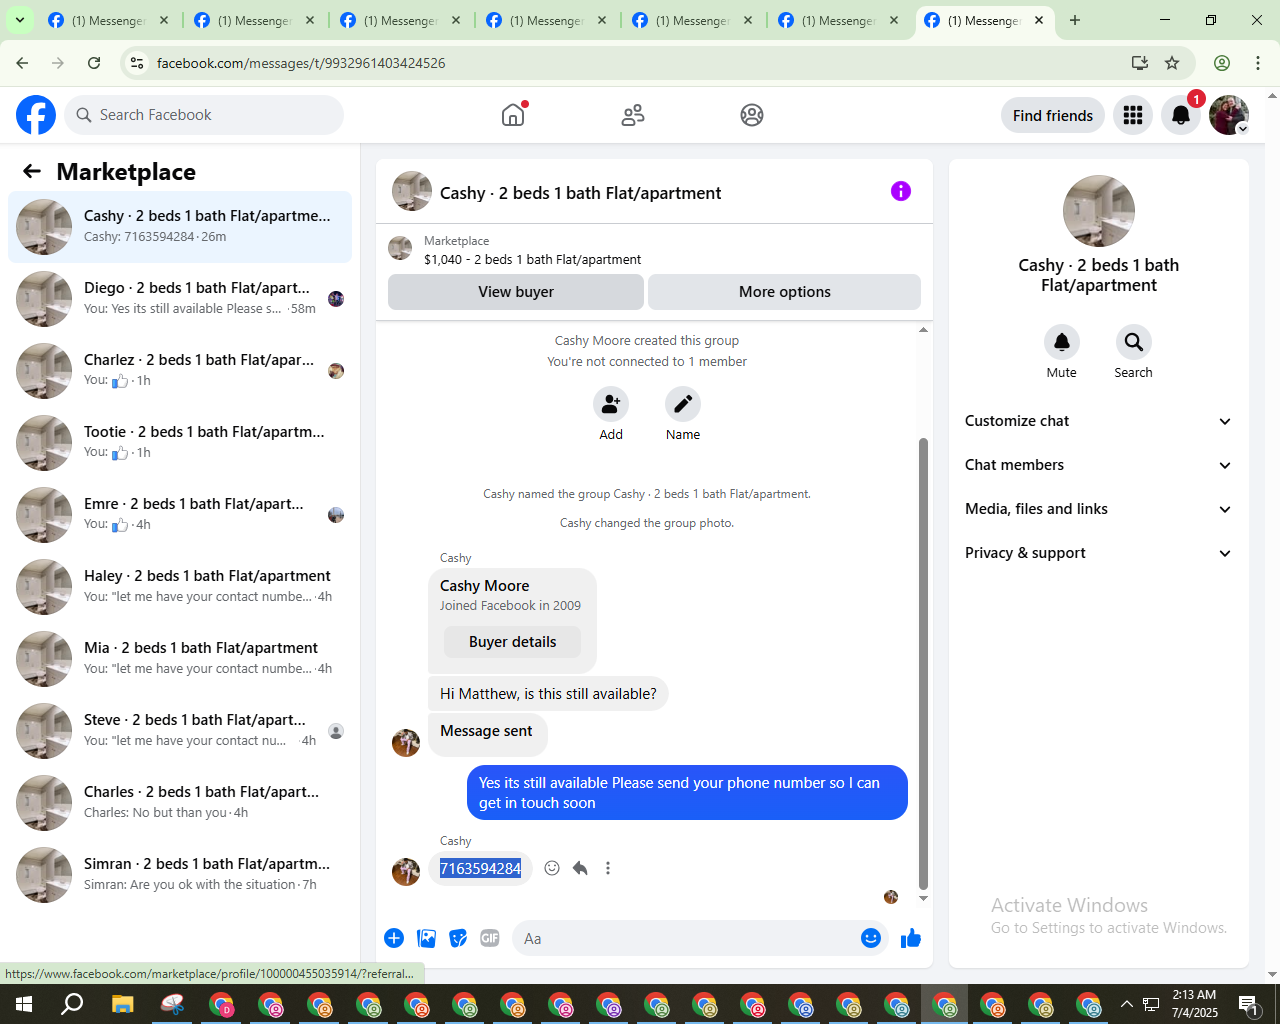Open conversation information purple icon
The image size is (1280, 1024).
(x=901, y=191)
